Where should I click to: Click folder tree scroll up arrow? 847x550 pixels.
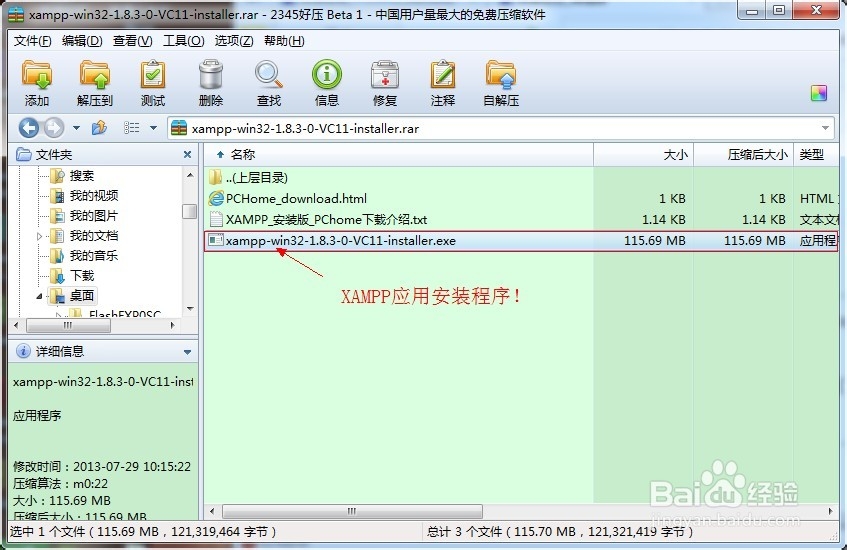coord(190,175)
